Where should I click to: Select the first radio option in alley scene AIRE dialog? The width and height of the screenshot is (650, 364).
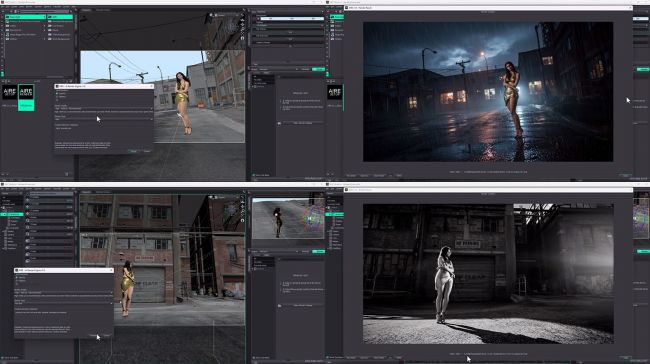tap(17, 277)
